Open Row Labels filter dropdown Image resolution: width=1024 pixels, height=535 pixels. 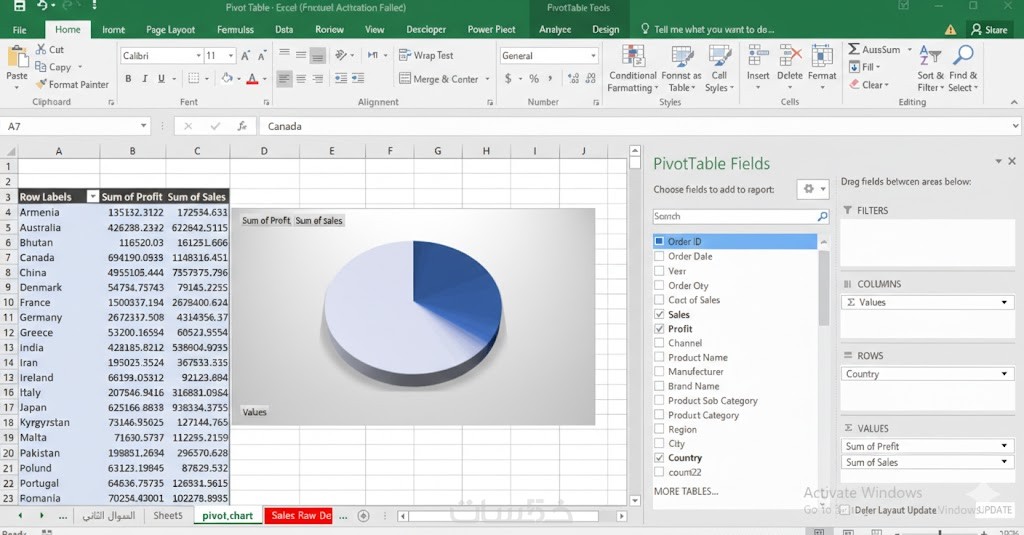tap(92, 197)
